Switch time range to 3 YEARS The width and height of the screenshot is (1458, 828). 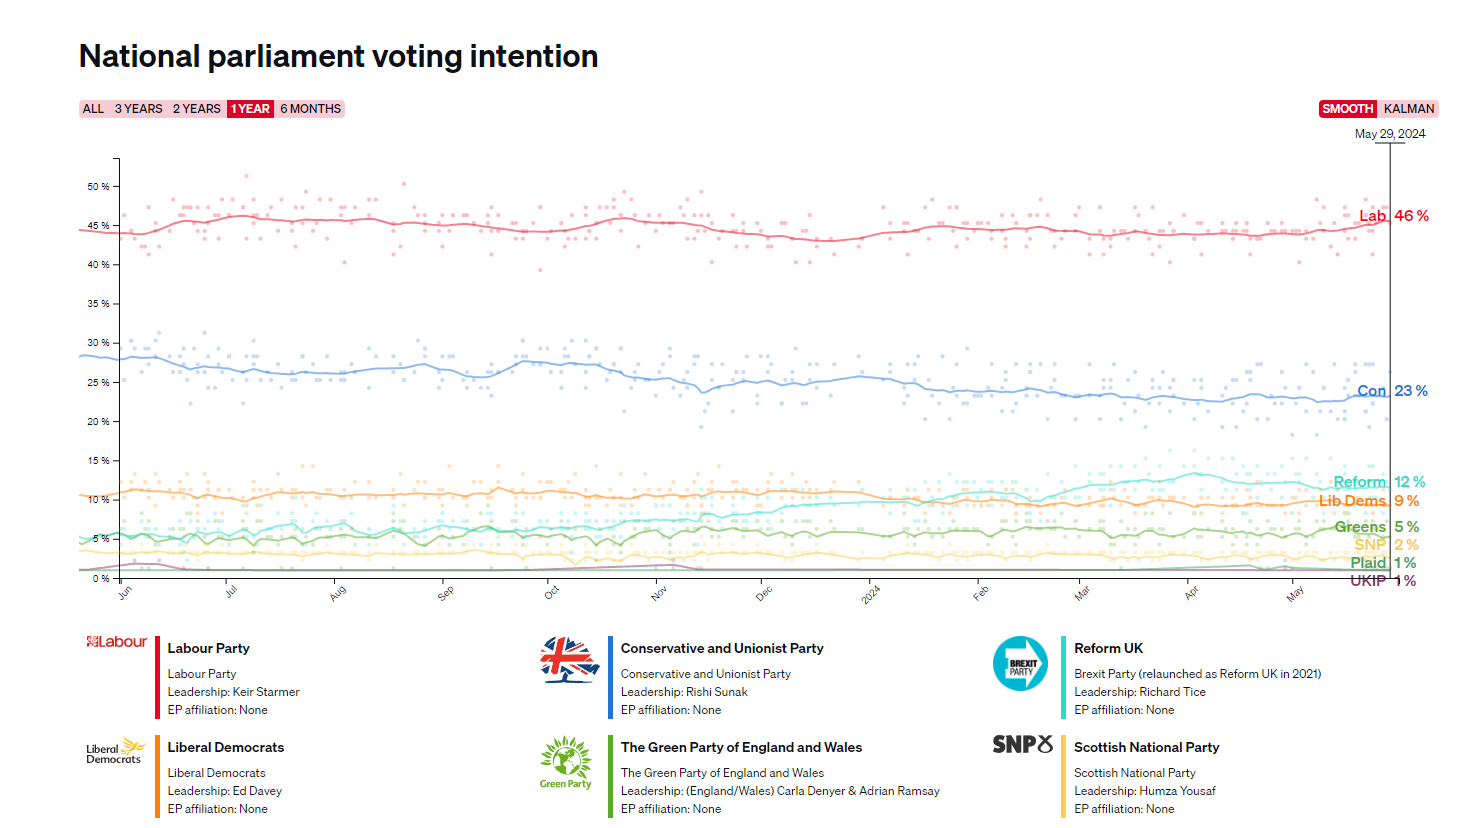click(138, 109)
